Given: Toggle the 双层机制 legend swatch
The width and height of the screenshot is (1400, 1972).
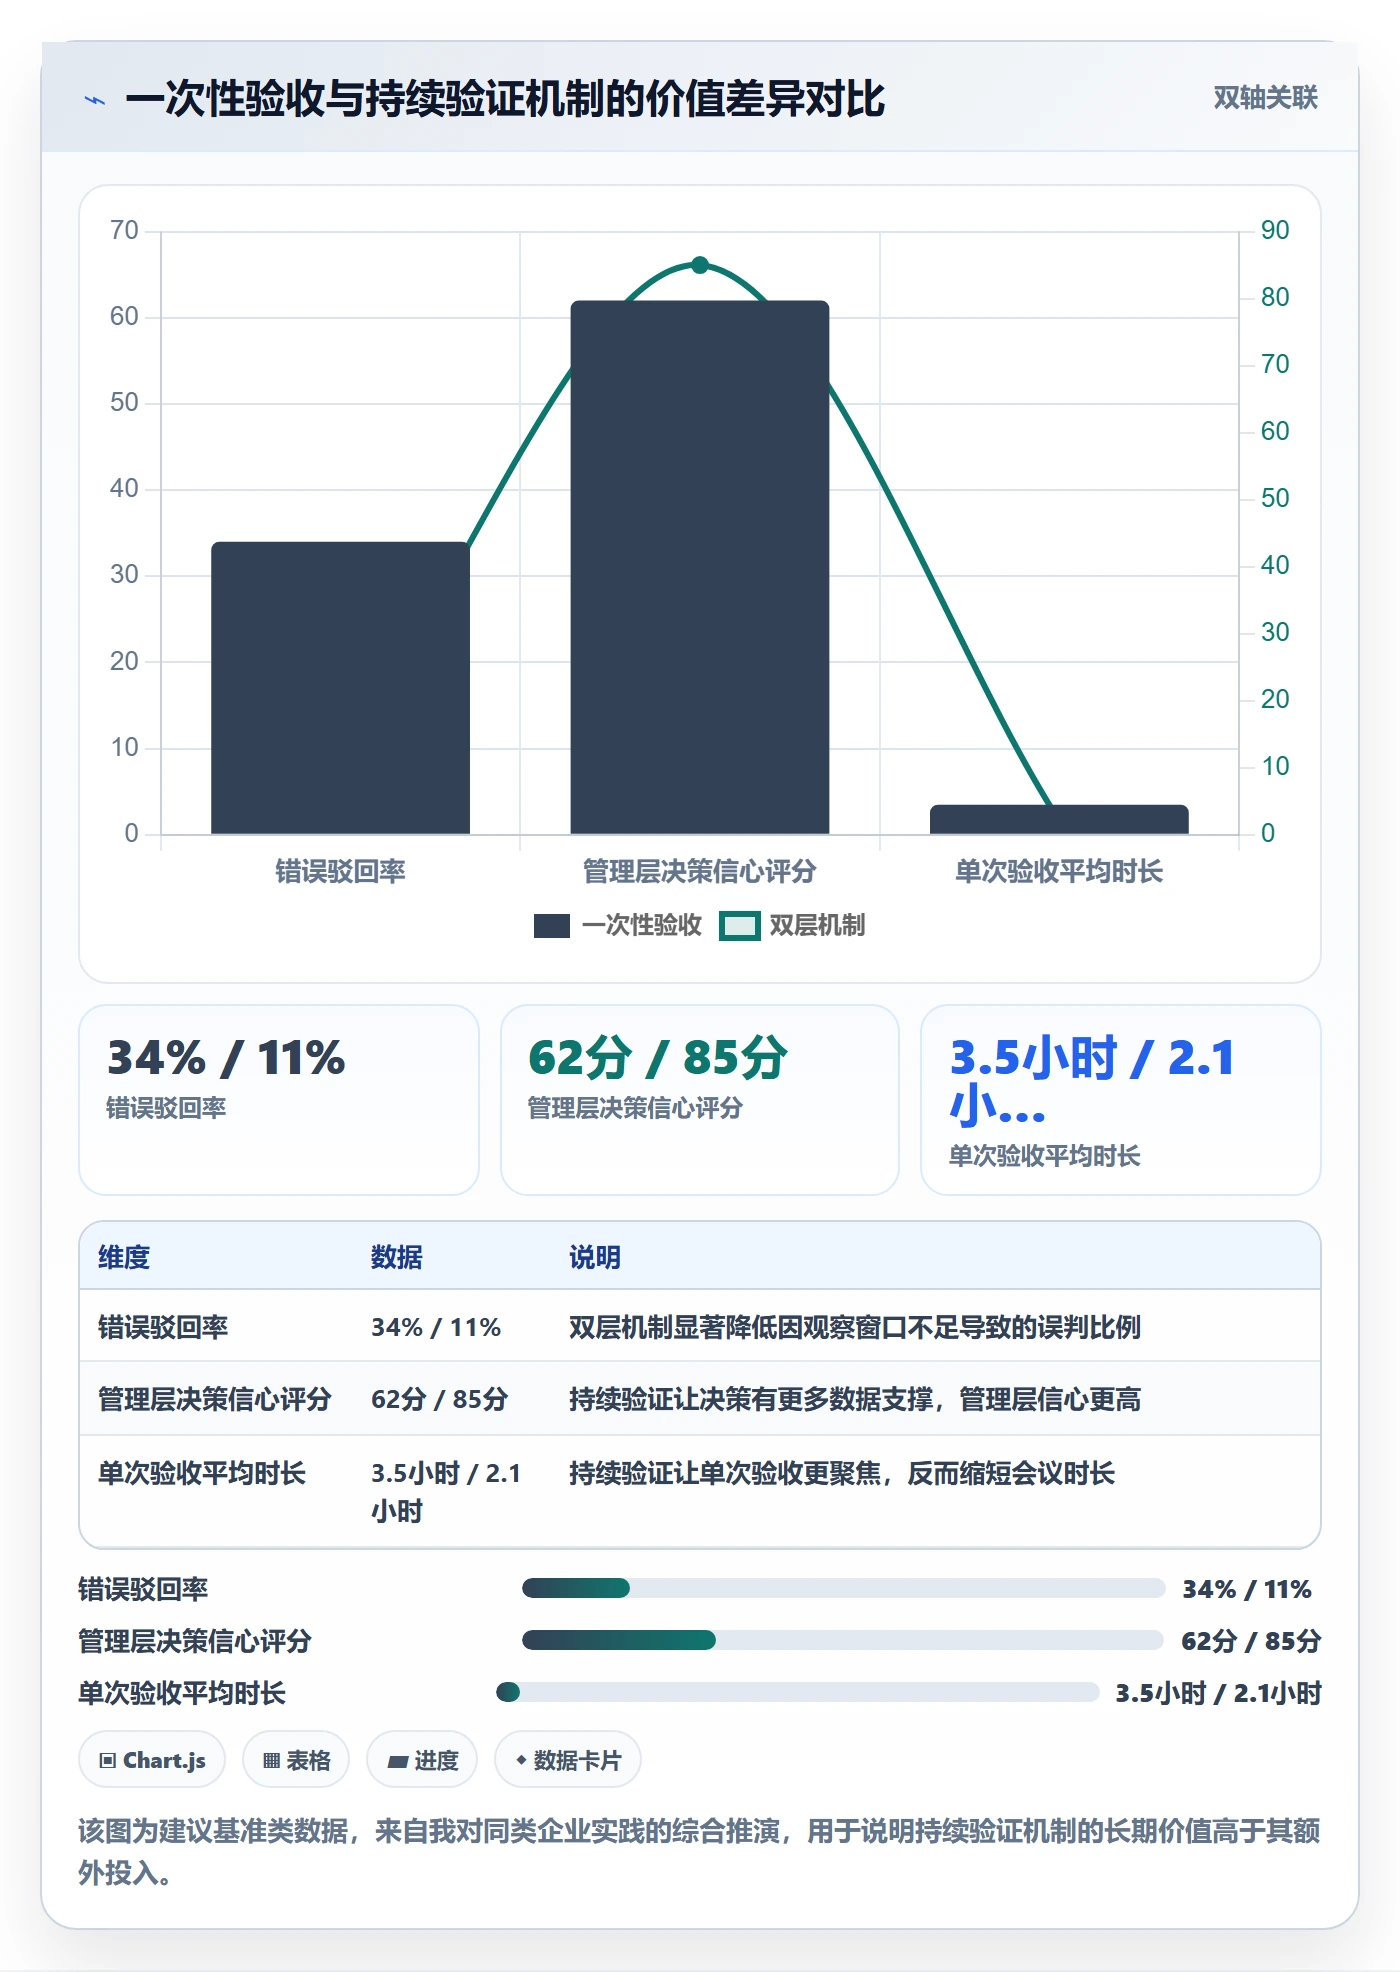Looking at the screenshot, I should 740,926.
